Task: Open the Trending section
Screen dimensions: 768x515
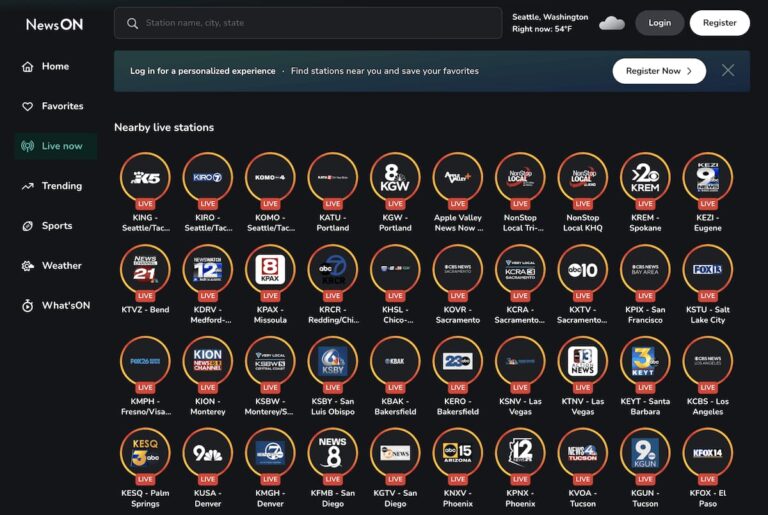Action: click(x=61, y=186)
